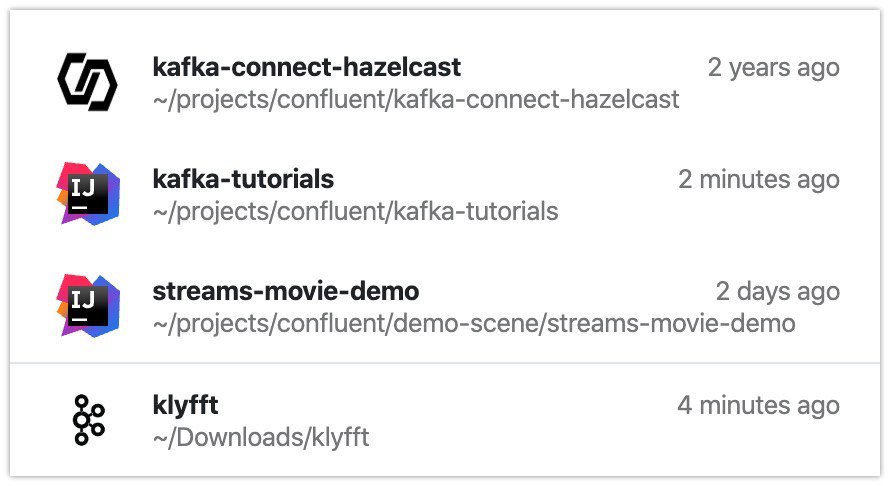
Task: Select the klyfft row's blank middle area
Action: pos(447,405)
